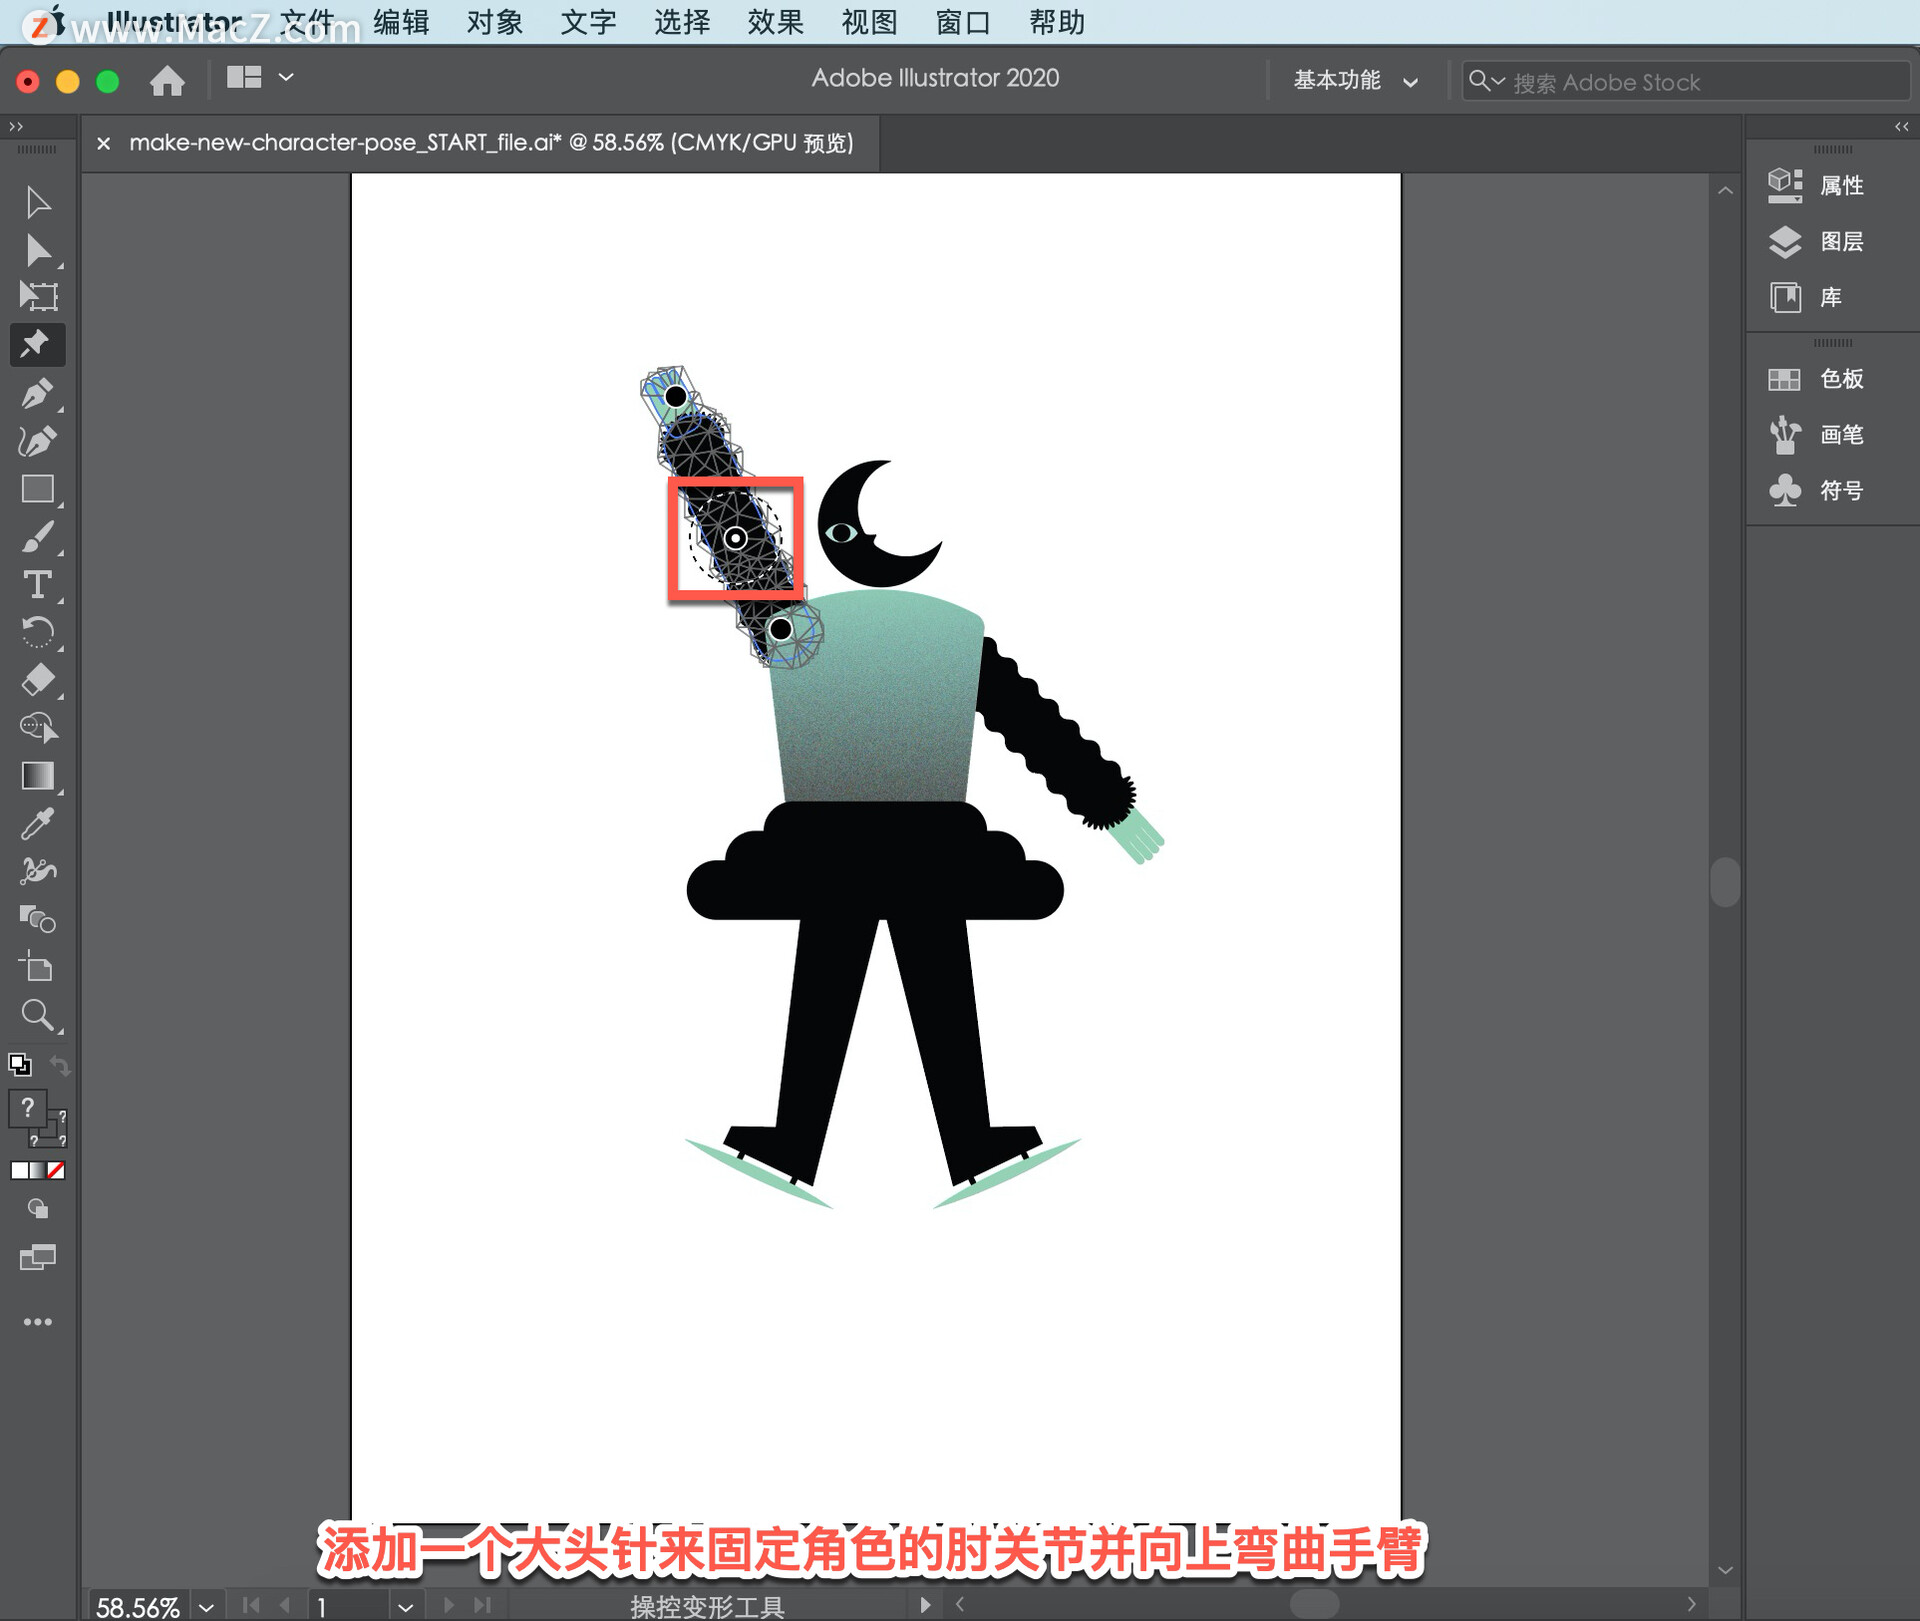Open the 基本功能 workspace dropdown
The image size is (1920, 1621).
click(1355, 80)
